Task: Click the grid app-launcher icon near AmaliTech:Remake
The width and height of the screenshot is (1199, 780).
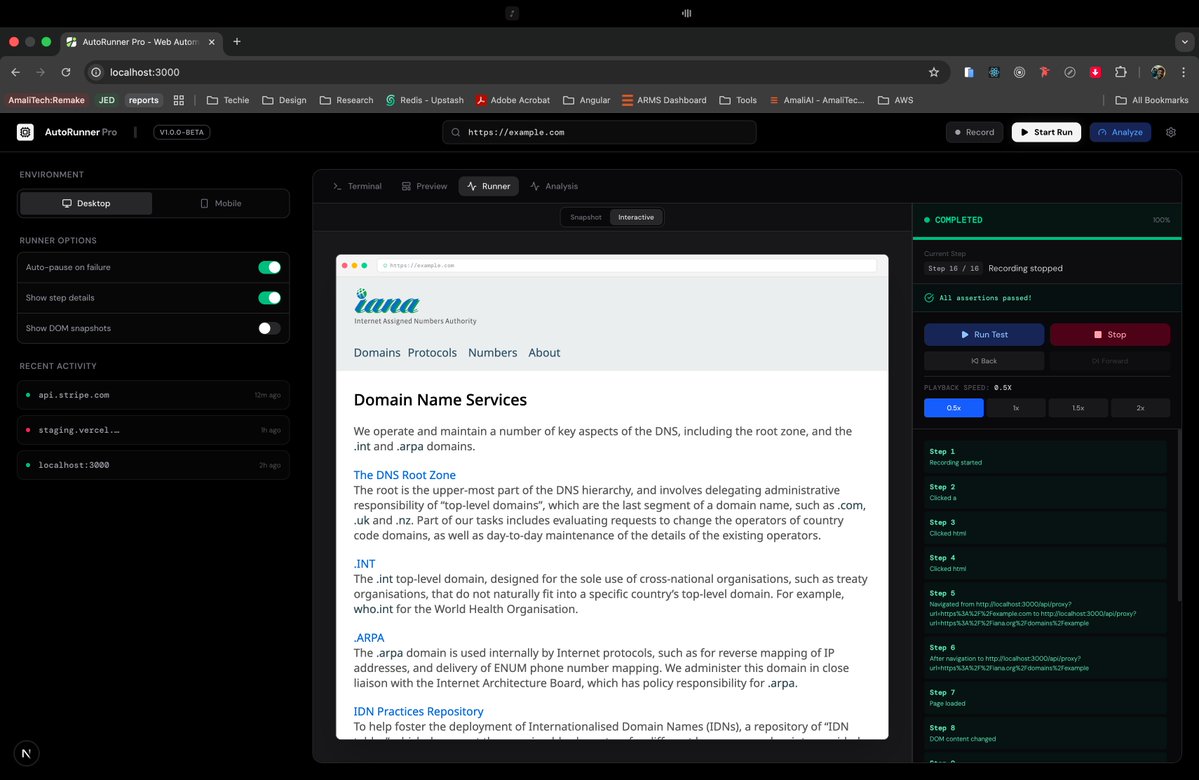Action: pos(180,100)
